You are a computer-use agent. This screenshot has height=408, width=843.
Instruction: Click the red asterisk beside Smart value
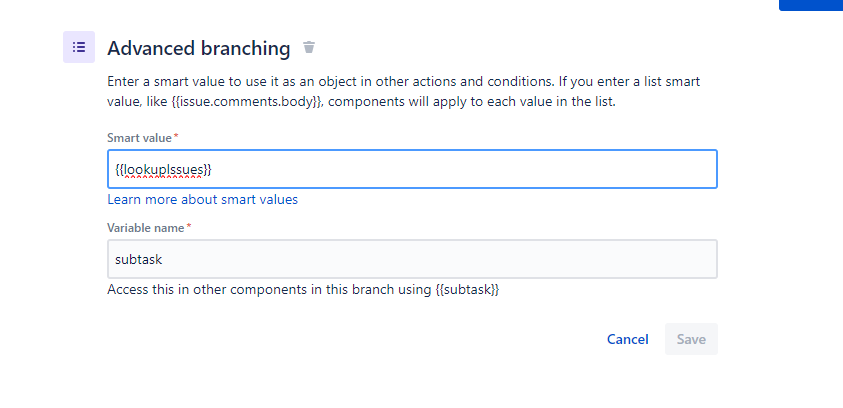click(176, 137)
